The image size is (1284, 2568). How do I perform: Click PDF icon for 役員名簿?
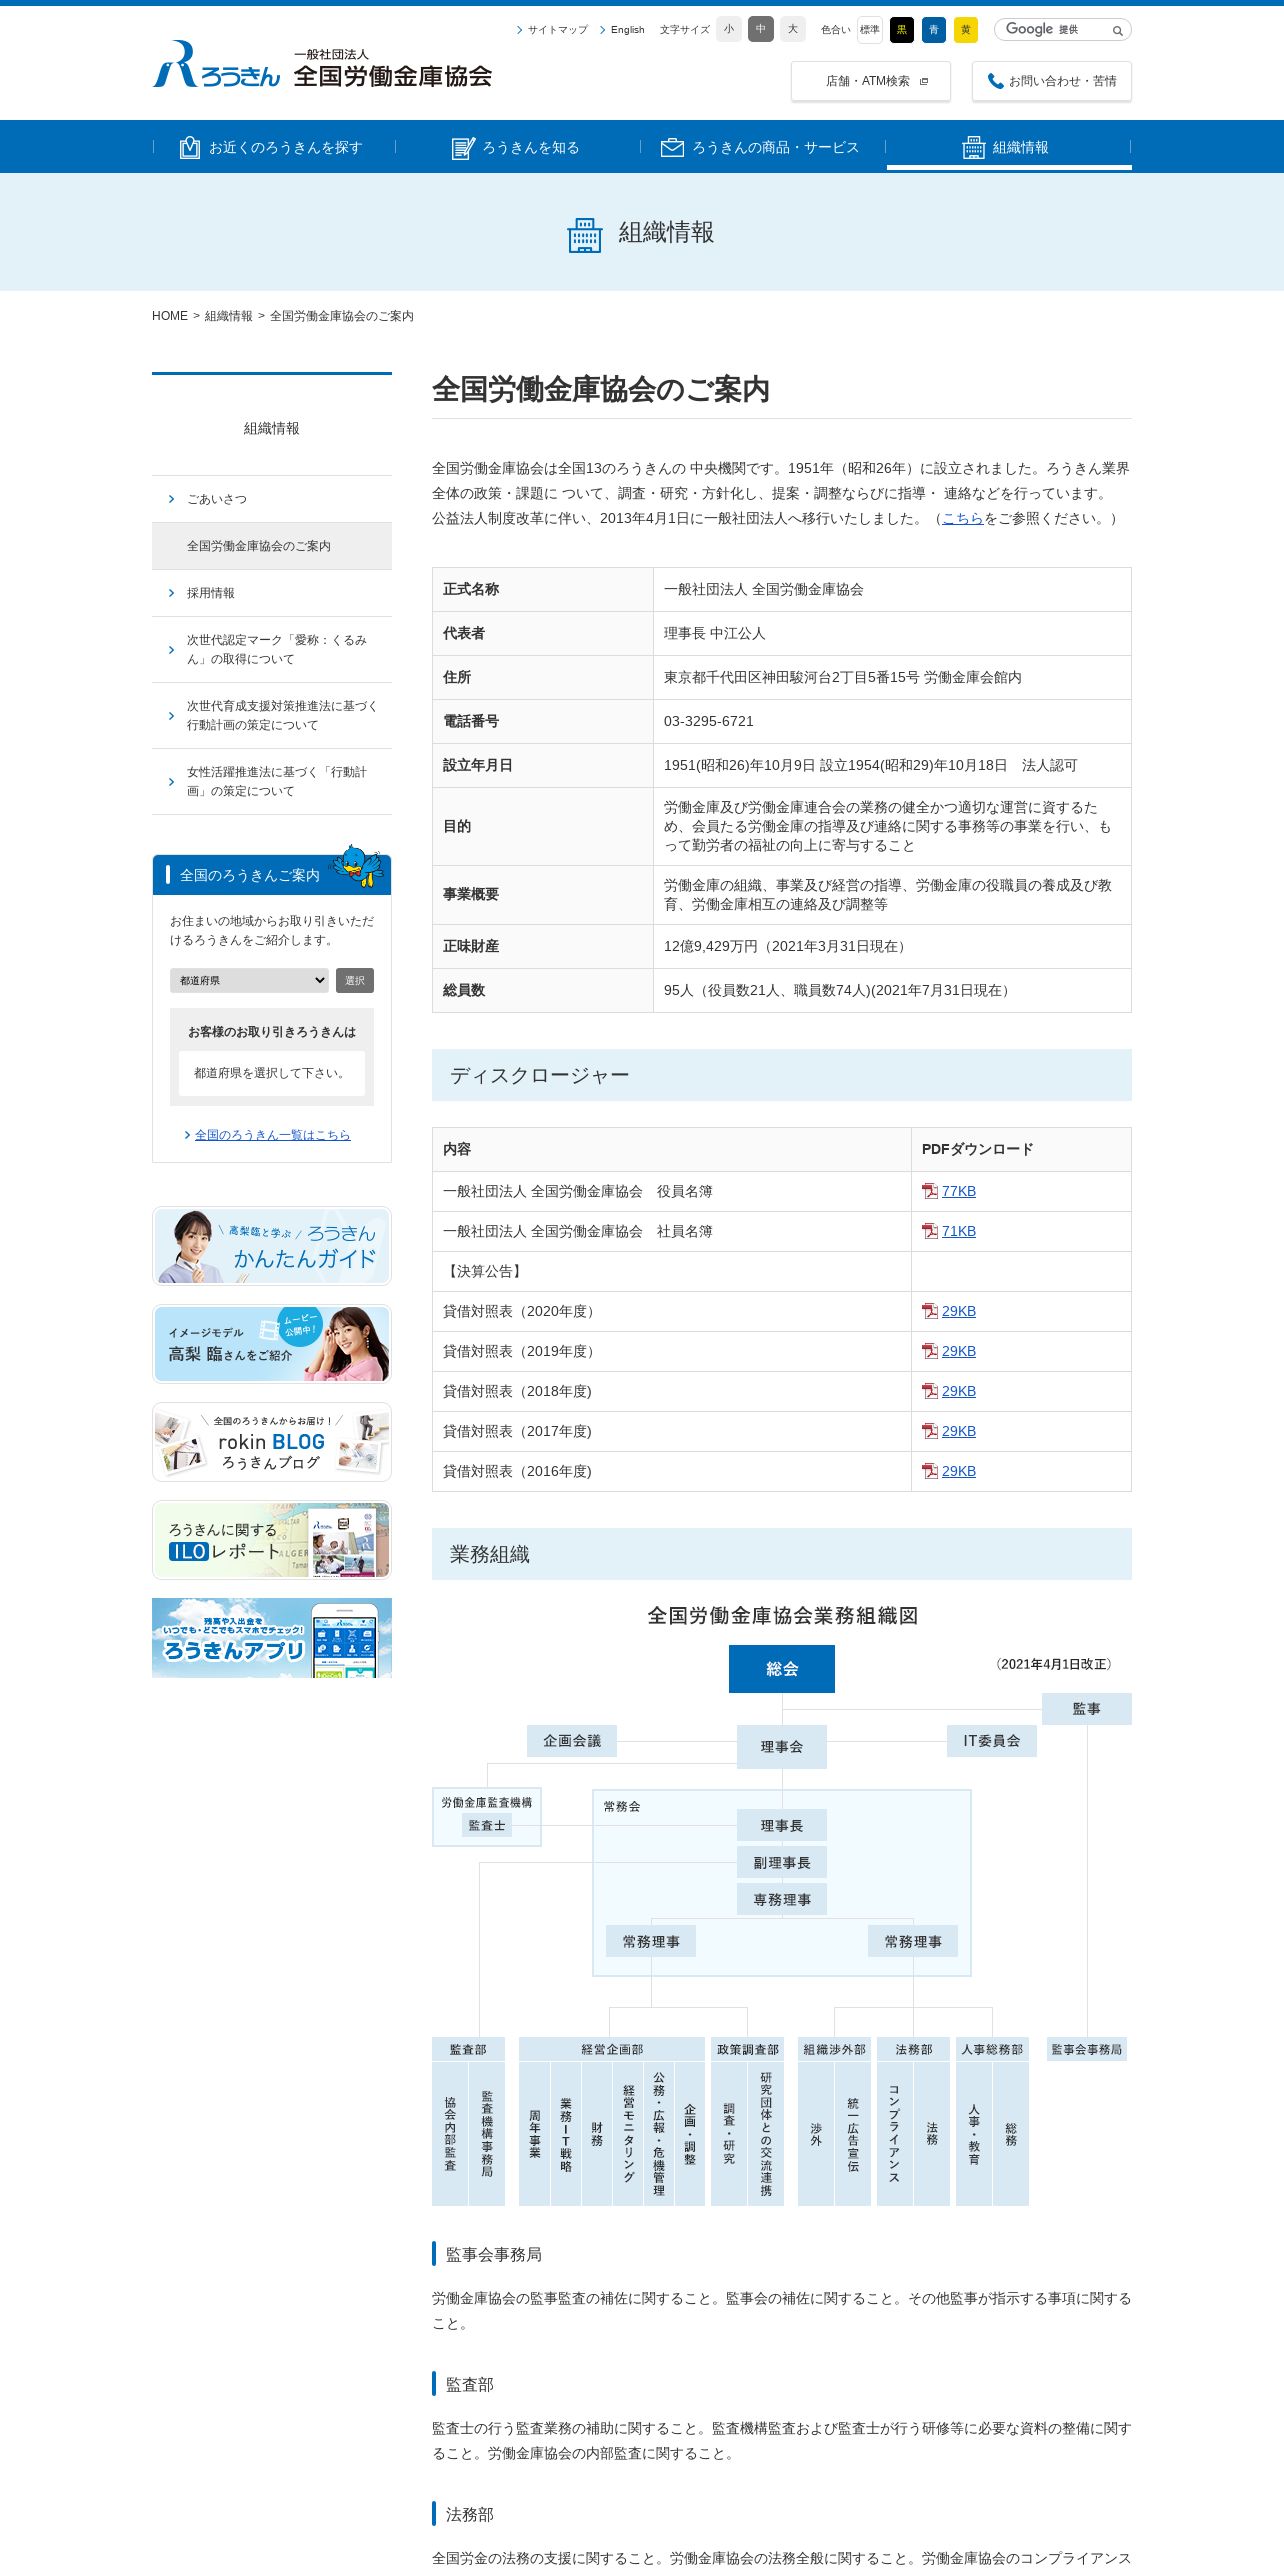pyautogui.click(x=930, y=1191)
